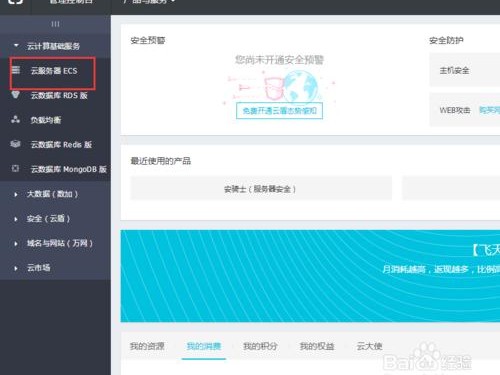
Task: Switch to 我的消费 tab
Action: coord(204,346)
